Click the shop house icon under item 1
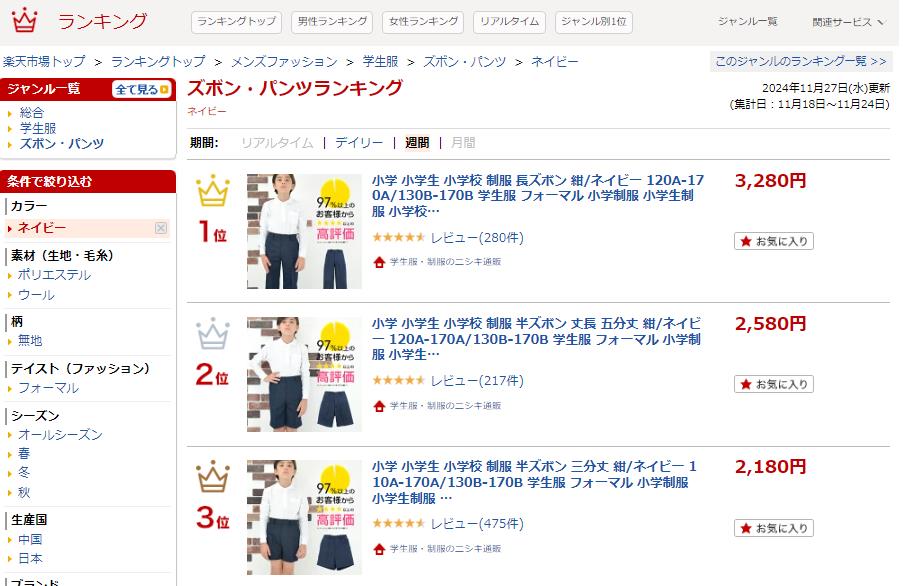This screenshot has width=903, height=586. (x=379, y=262)
